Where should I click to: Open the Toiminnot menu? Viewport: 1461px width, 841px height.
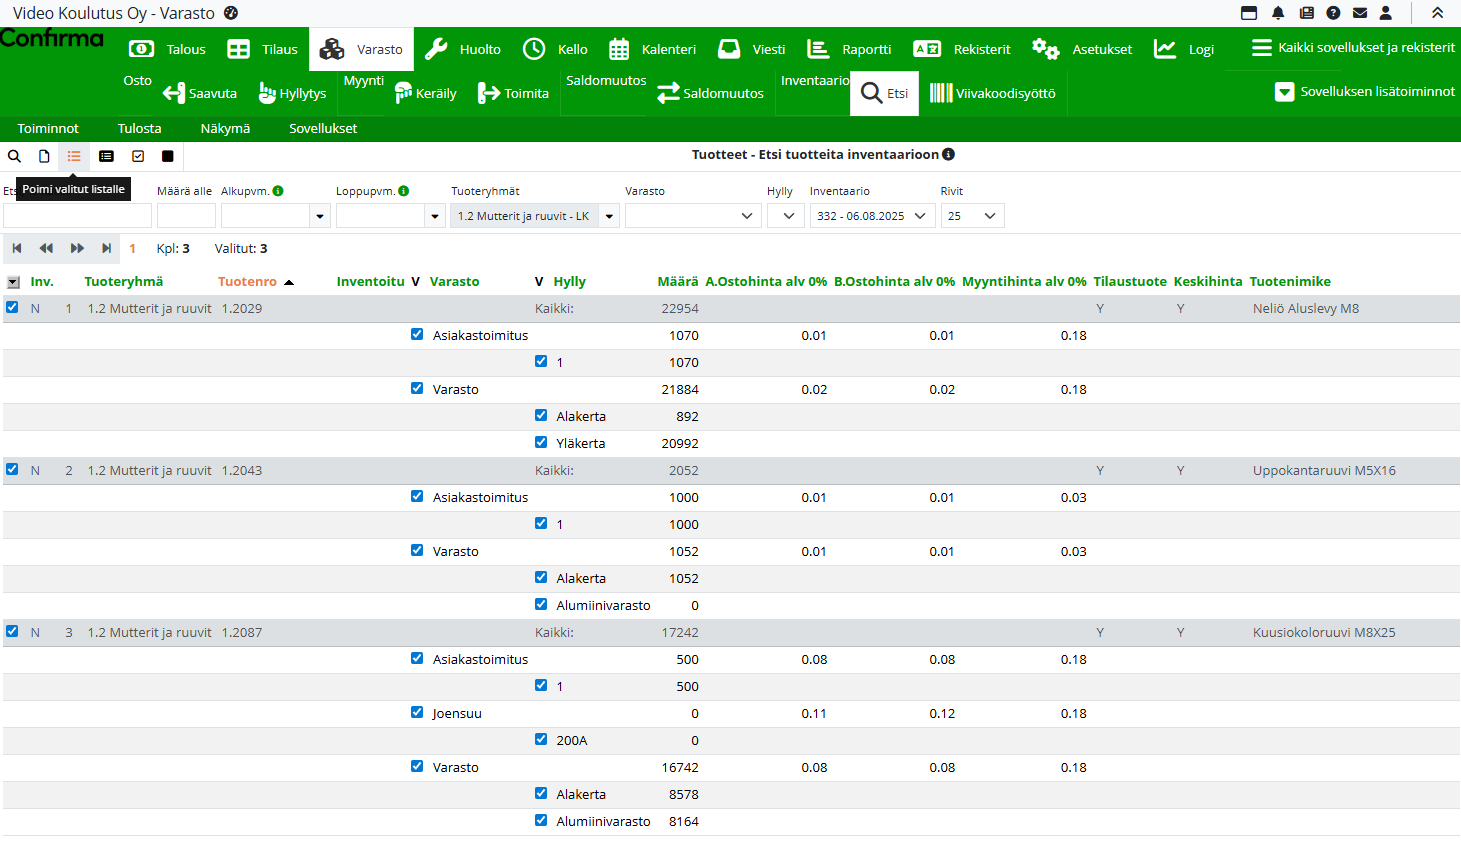click(48, 128)
